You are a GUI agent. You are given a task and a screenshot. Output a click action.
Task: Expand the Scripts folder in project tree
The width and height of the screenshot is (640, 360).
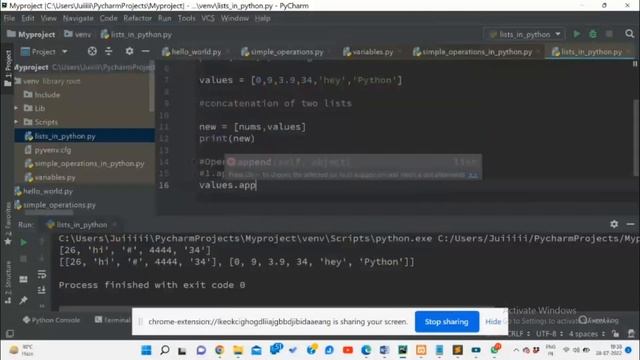coord(16,122)
